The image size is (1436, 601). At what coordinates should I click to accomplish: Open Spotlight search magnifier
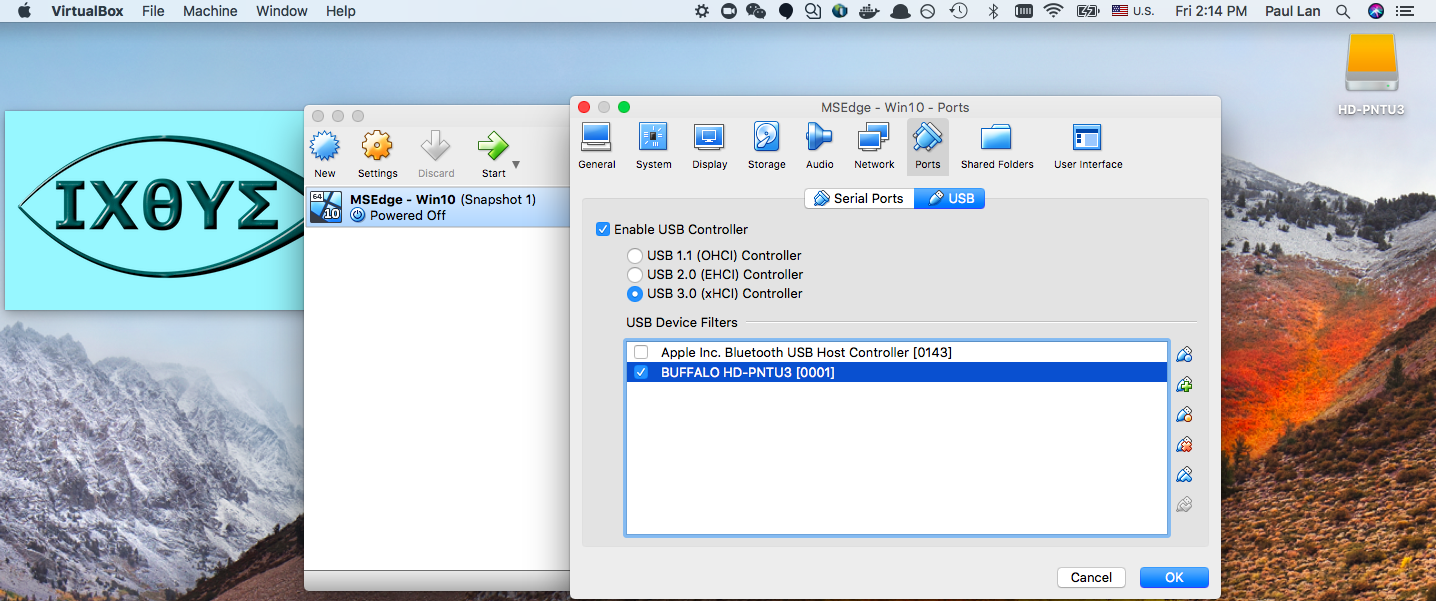click(x=1342, y=11)
